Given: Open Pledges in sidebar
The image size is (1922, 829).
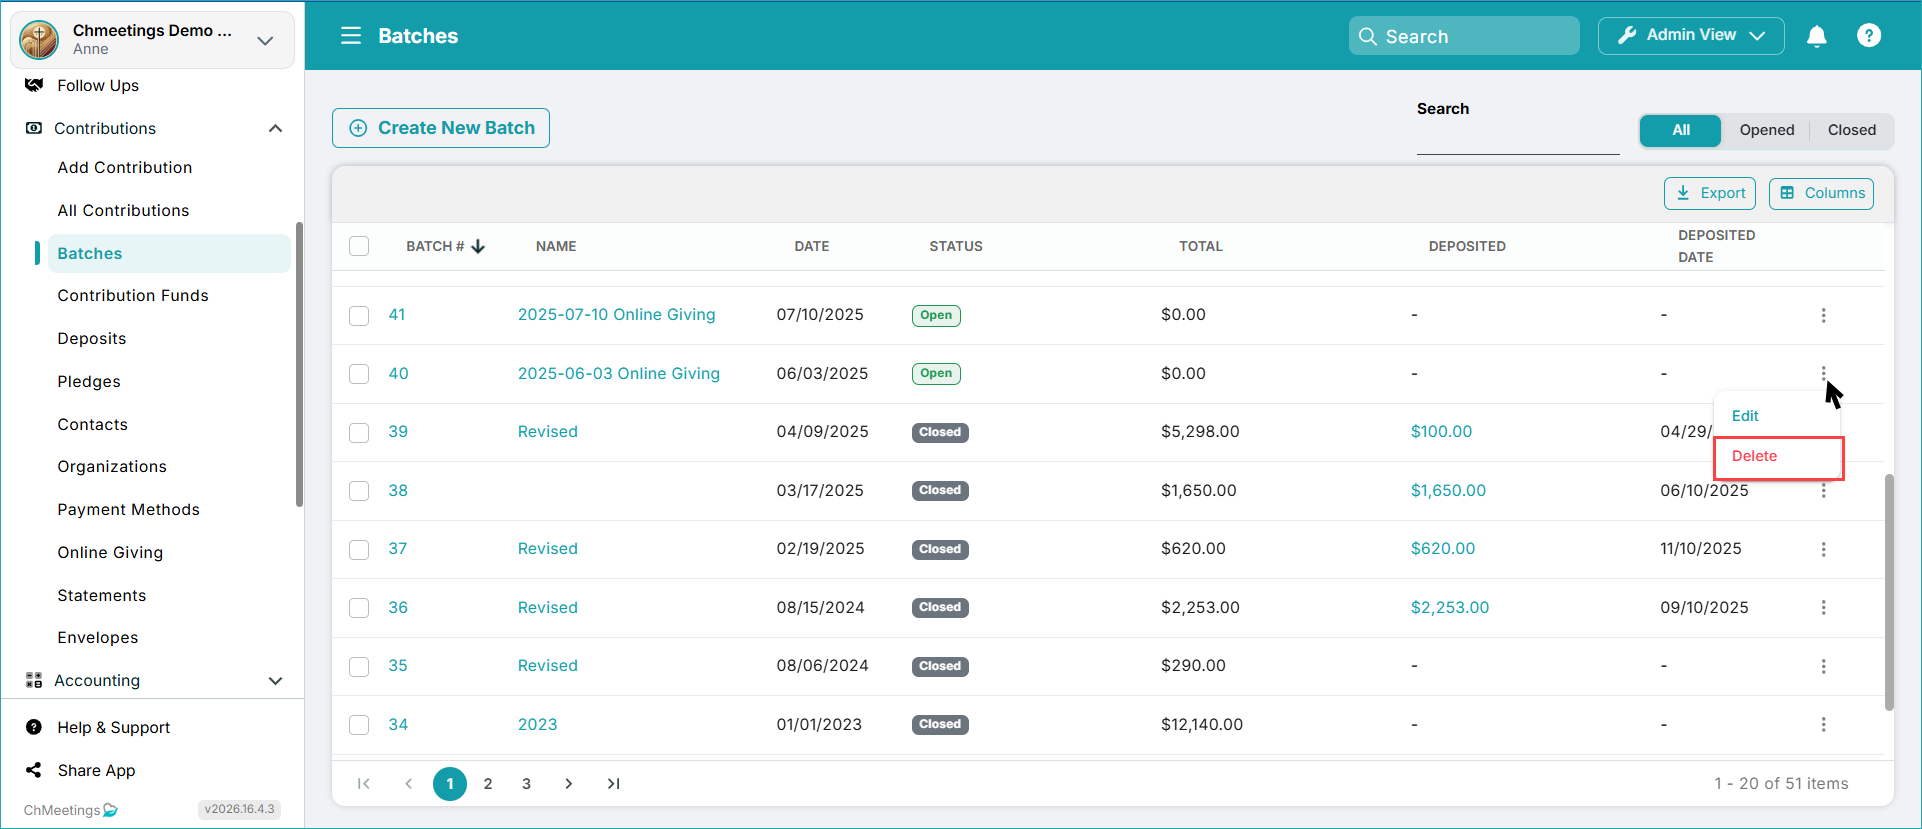Looking at the screenshot, I should point(89,382).
